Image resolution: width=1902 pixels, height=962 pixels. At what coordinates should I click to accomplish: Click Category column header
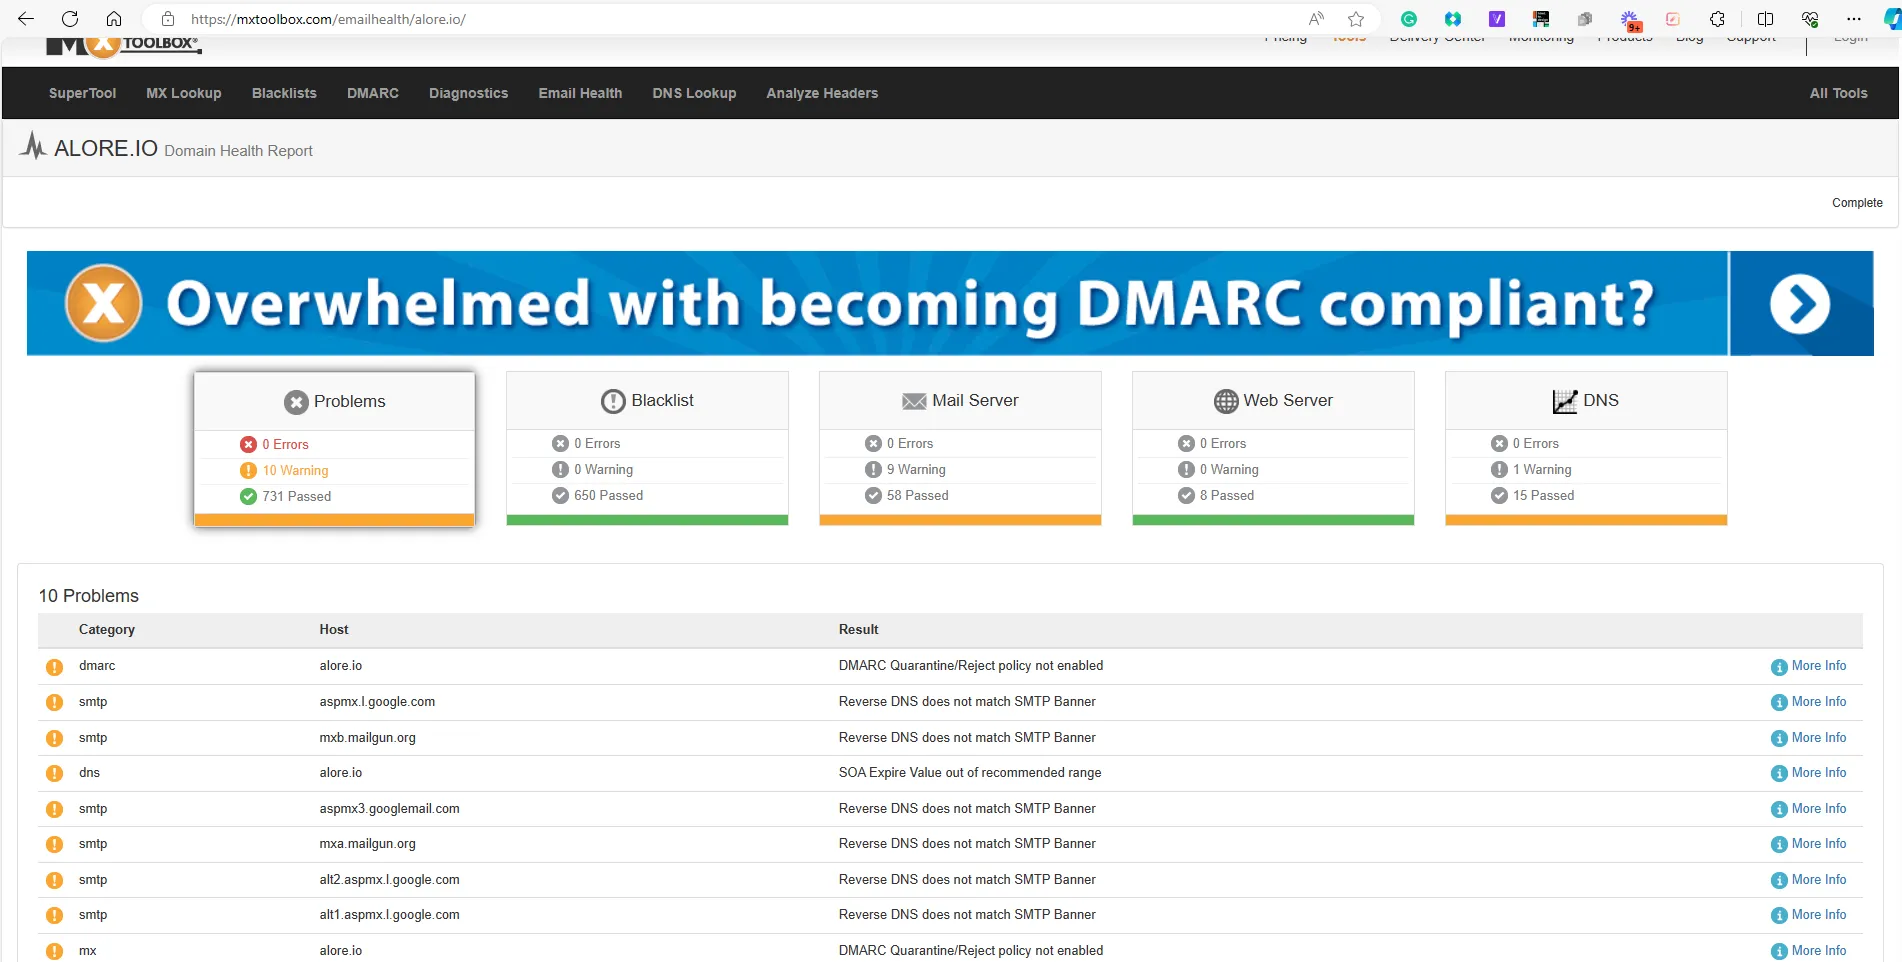pyautogui.click(x=107, y=630)
